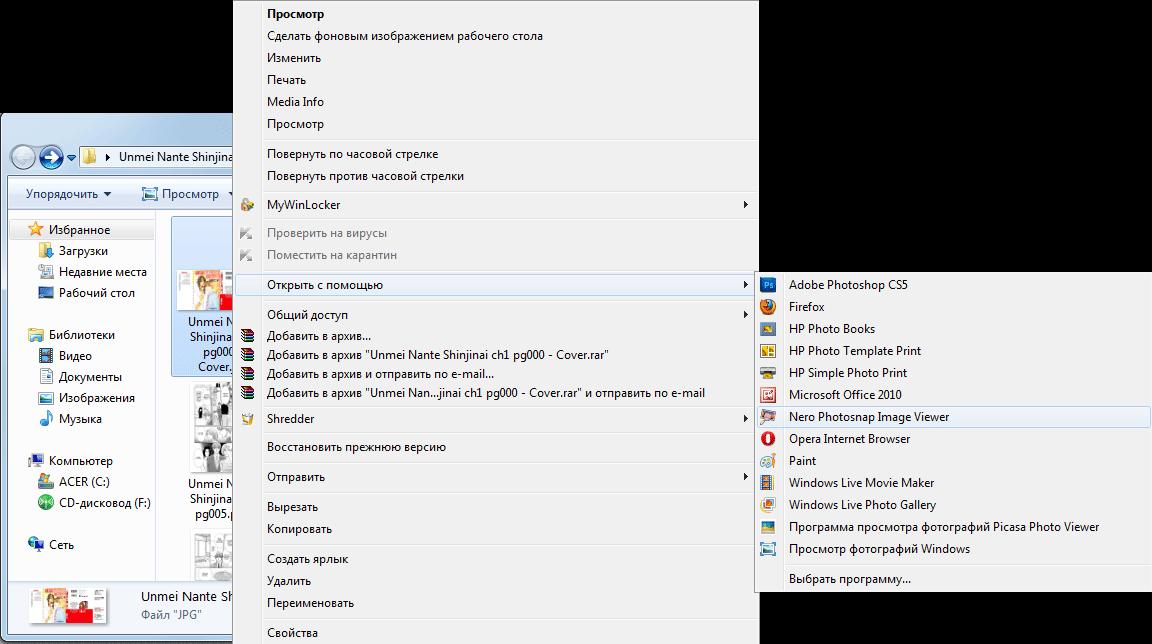Click the Сеть network icon
The image size is (1152, 644).
(35, 544)
